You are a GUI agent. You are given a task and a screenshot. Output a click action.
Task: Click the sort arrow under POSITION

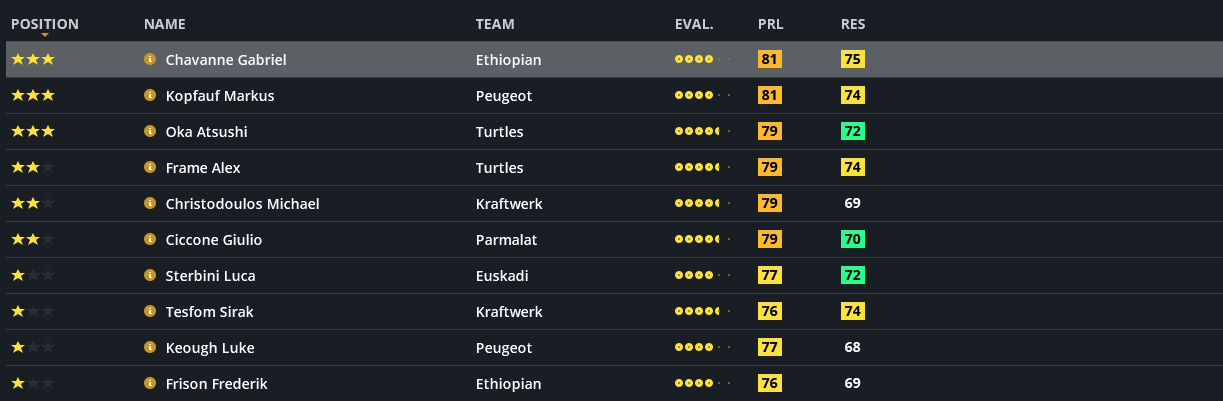click(x=45, y=36)
